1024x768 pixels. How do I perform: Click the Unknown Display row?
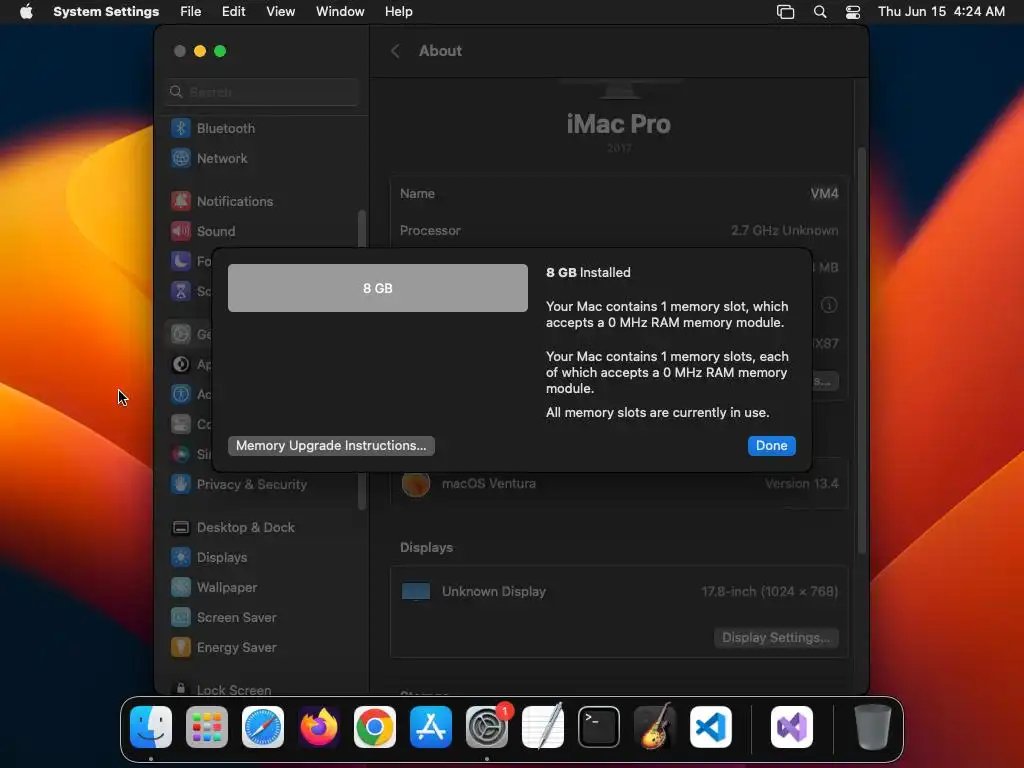619,592
